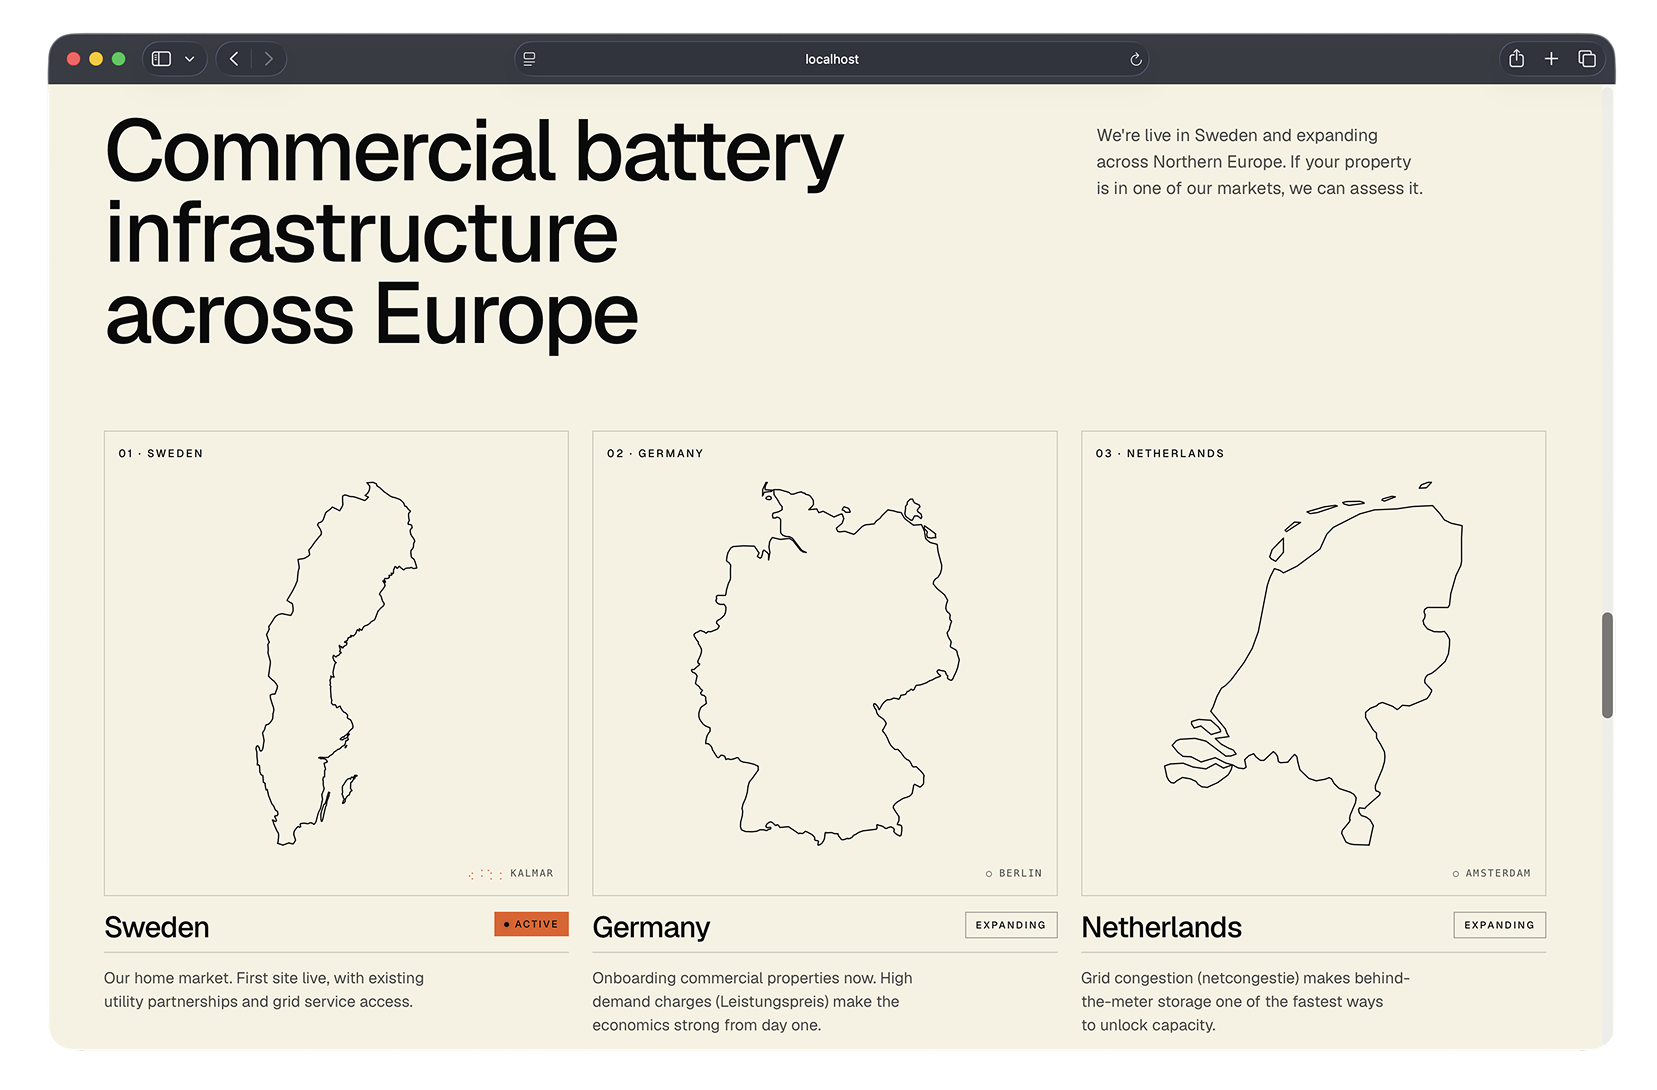Click the page reload icon in the address bar

pos(1135,59)
